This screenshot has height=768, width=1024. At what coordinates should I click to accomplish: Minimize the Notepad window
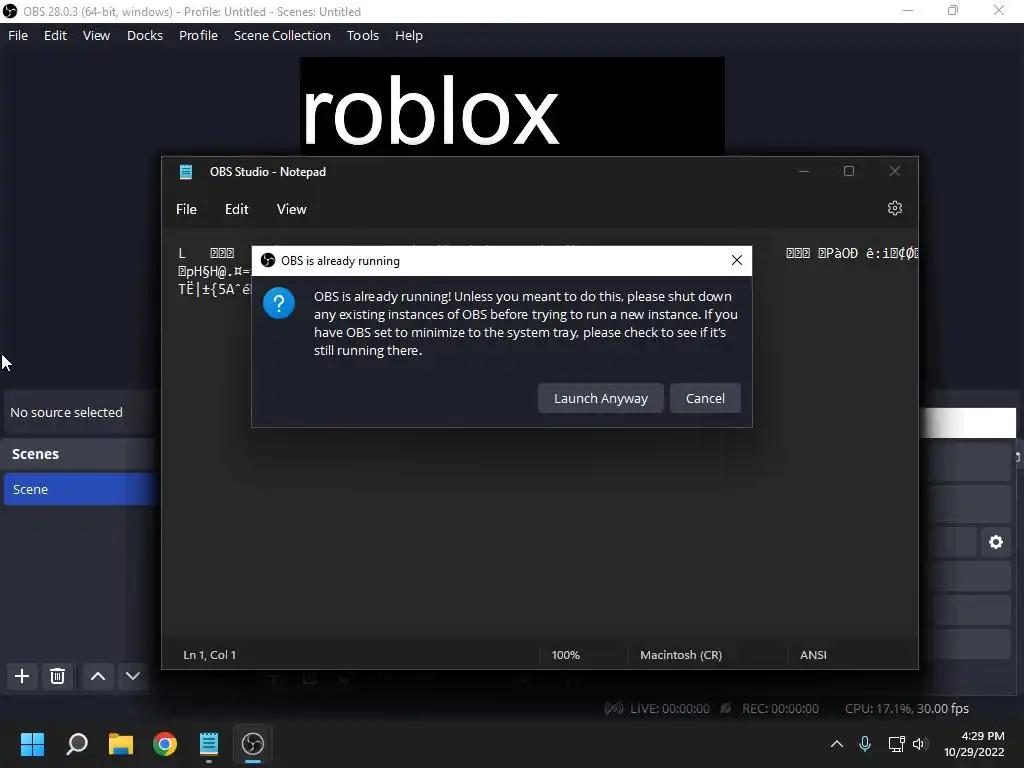(804, 171)
